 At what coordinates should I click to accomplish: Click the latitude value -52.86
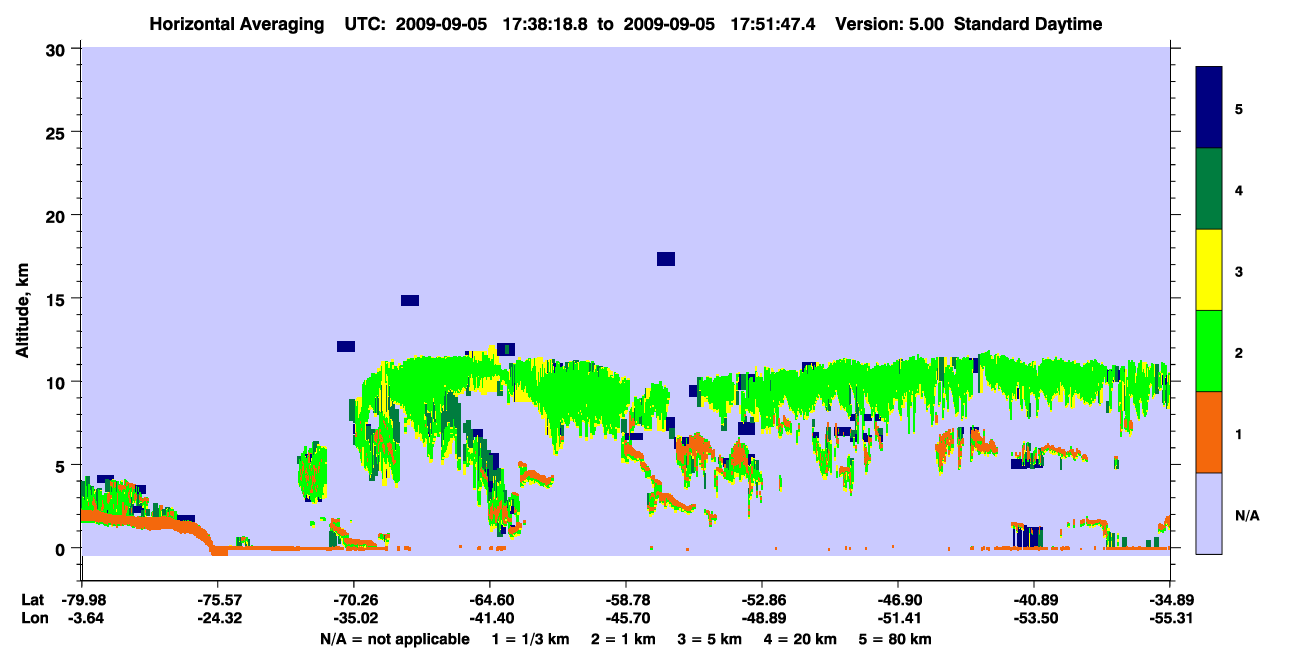coord(761,600)
